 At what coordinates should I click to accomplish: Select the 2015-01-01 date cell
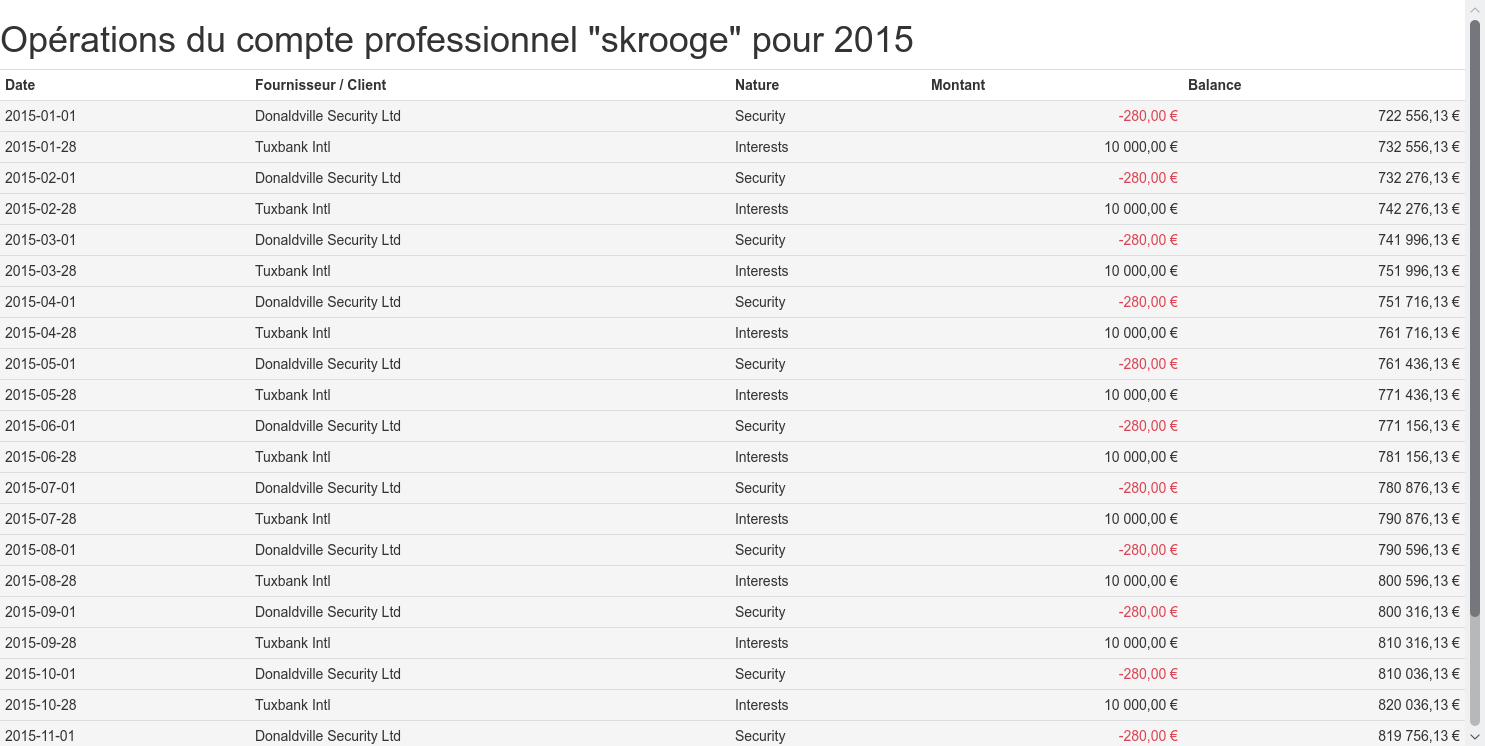40,116
